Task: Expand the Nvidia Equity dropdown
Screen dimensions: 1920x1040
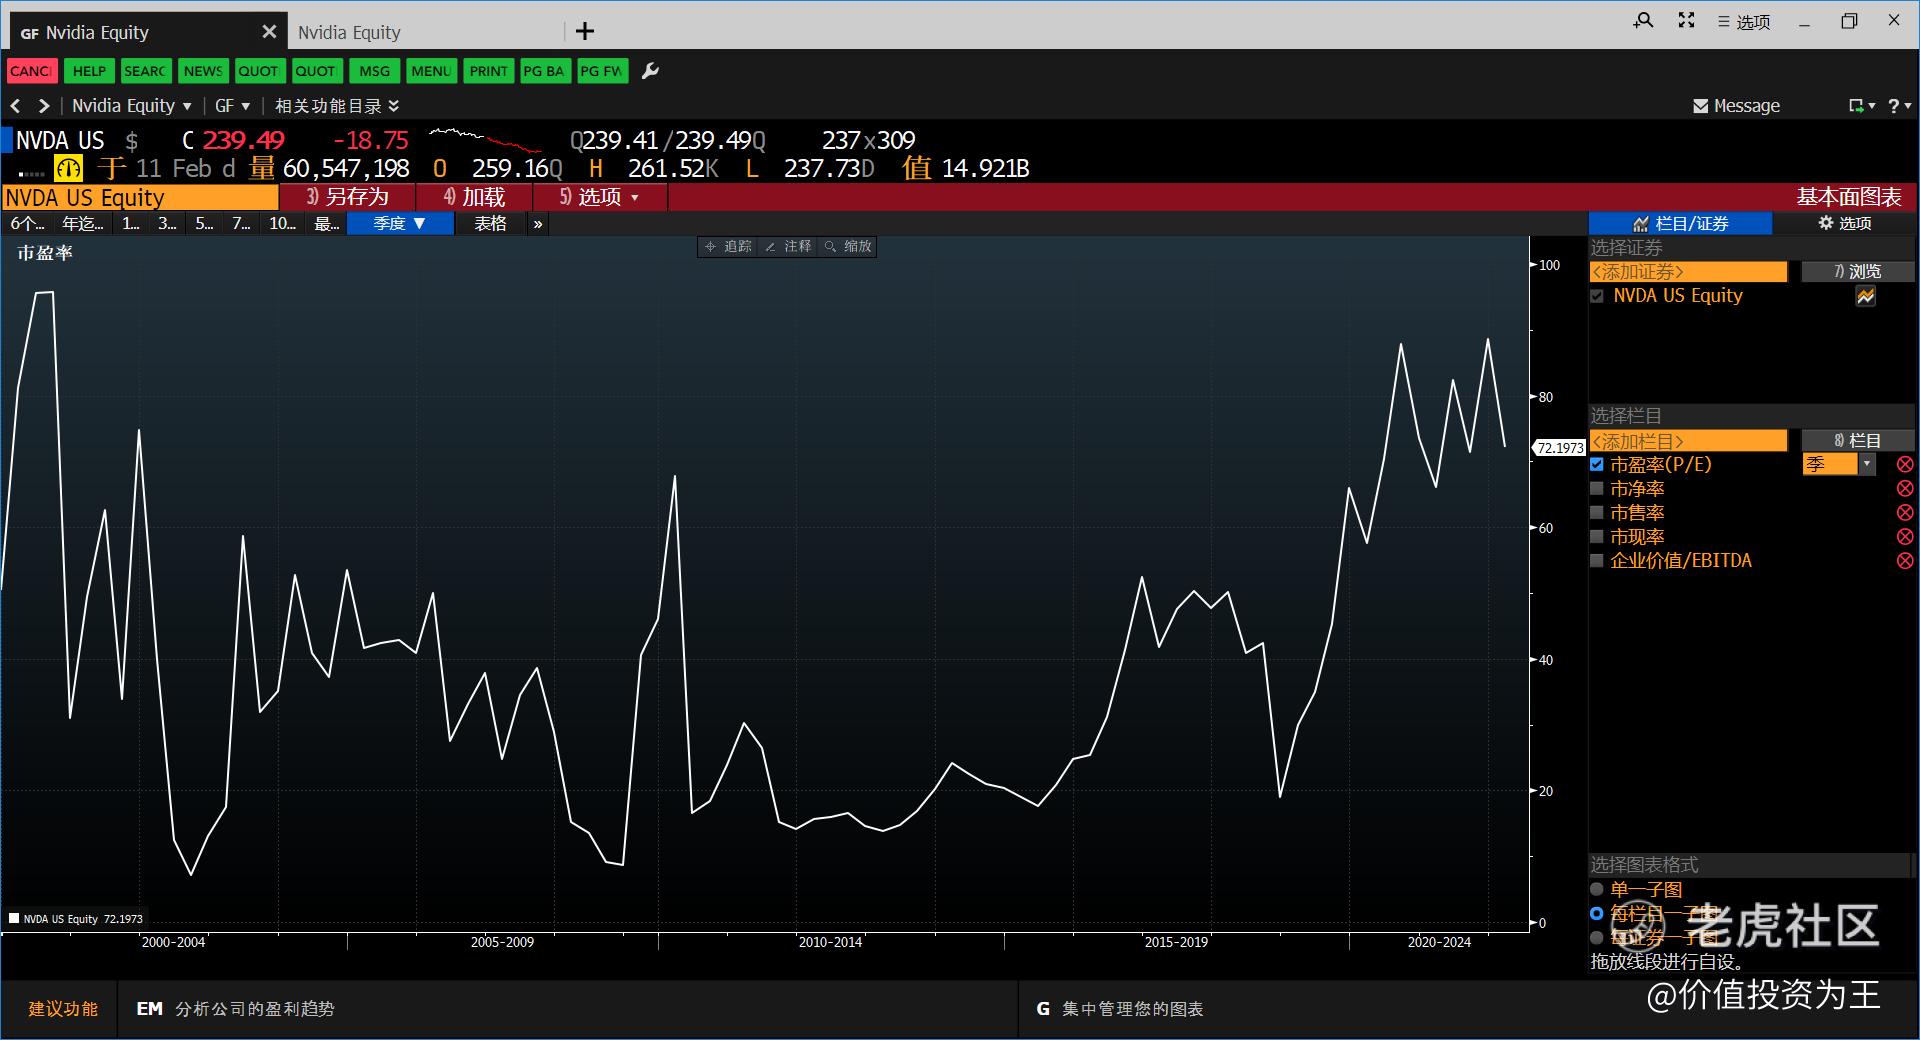Action: click(132, 106)
